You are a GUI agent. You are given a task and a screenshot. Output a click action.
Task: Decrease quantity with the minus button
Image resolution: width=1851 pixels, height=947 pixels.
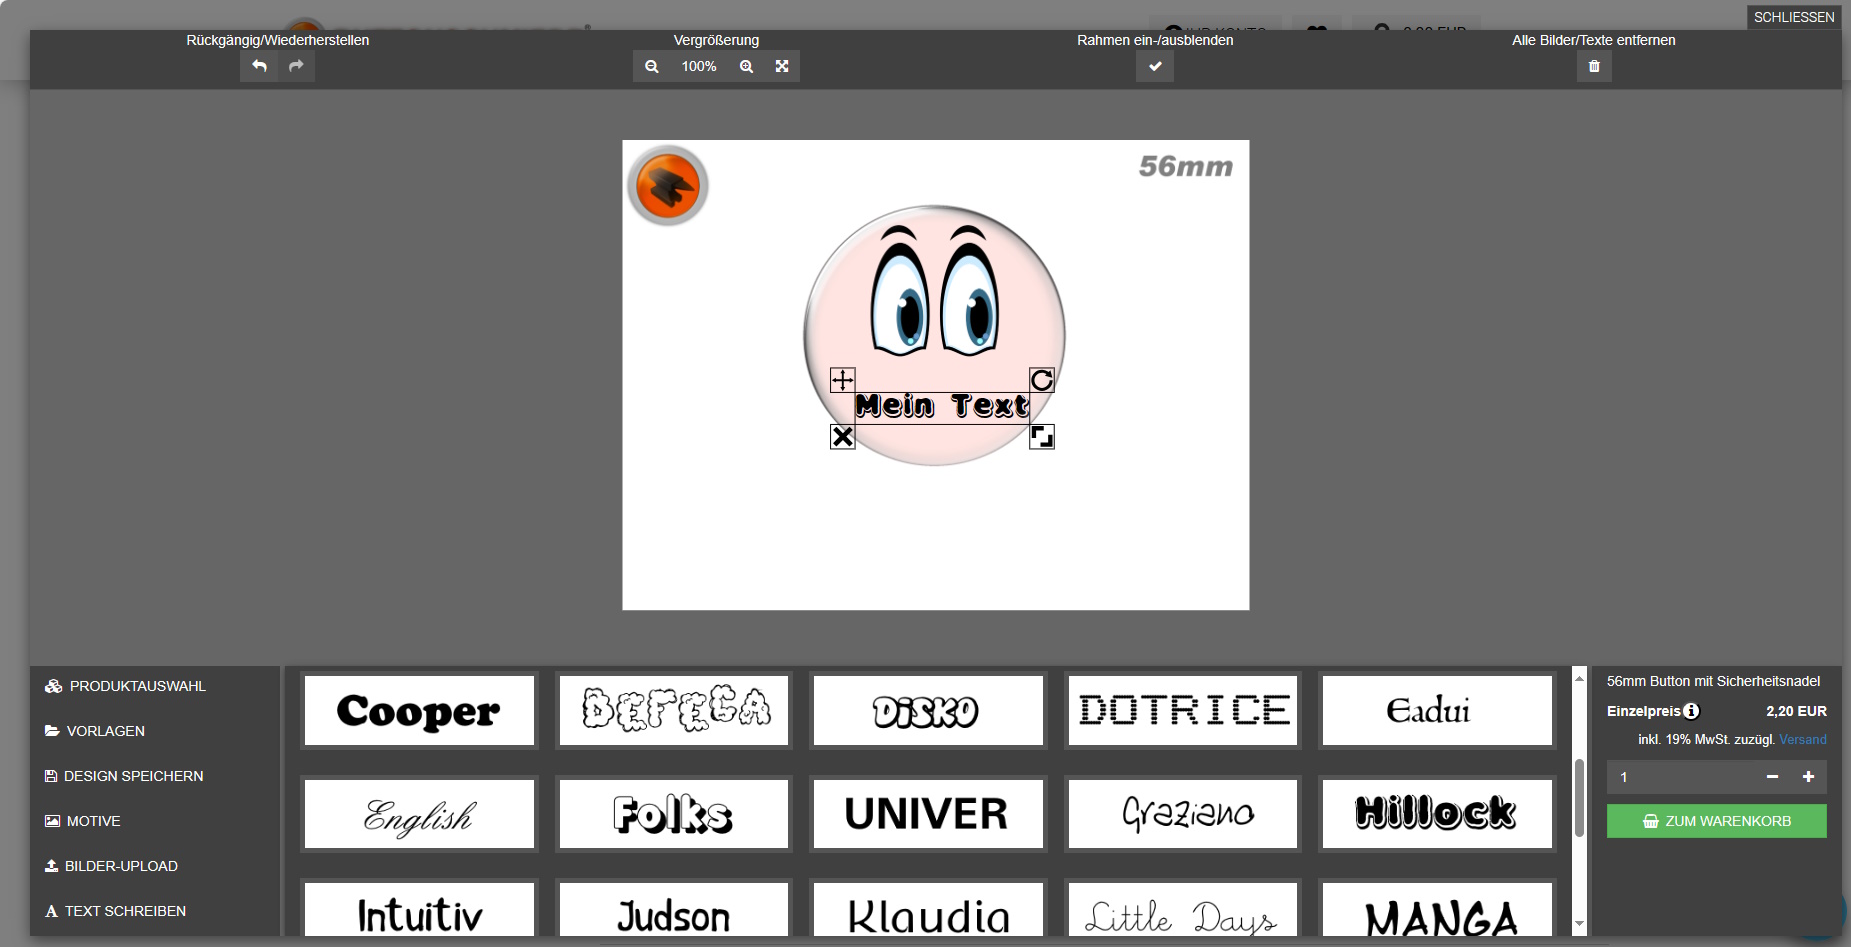point(1772,777)
